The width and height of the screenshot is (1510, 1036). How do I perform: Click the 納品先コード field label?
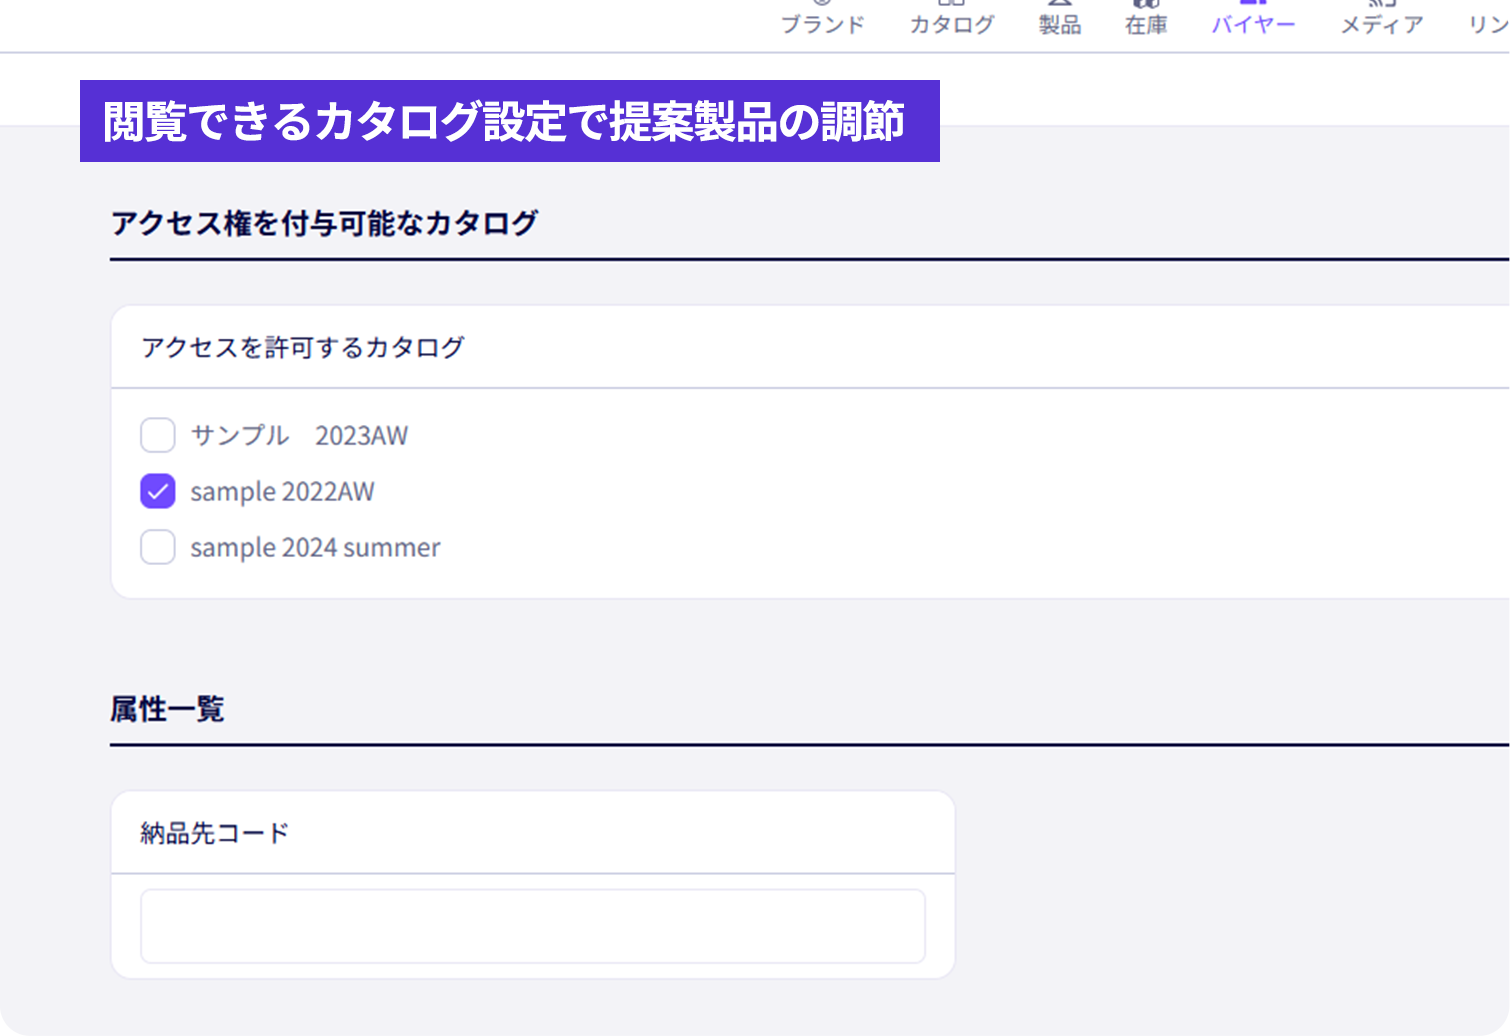pos(215,833)
